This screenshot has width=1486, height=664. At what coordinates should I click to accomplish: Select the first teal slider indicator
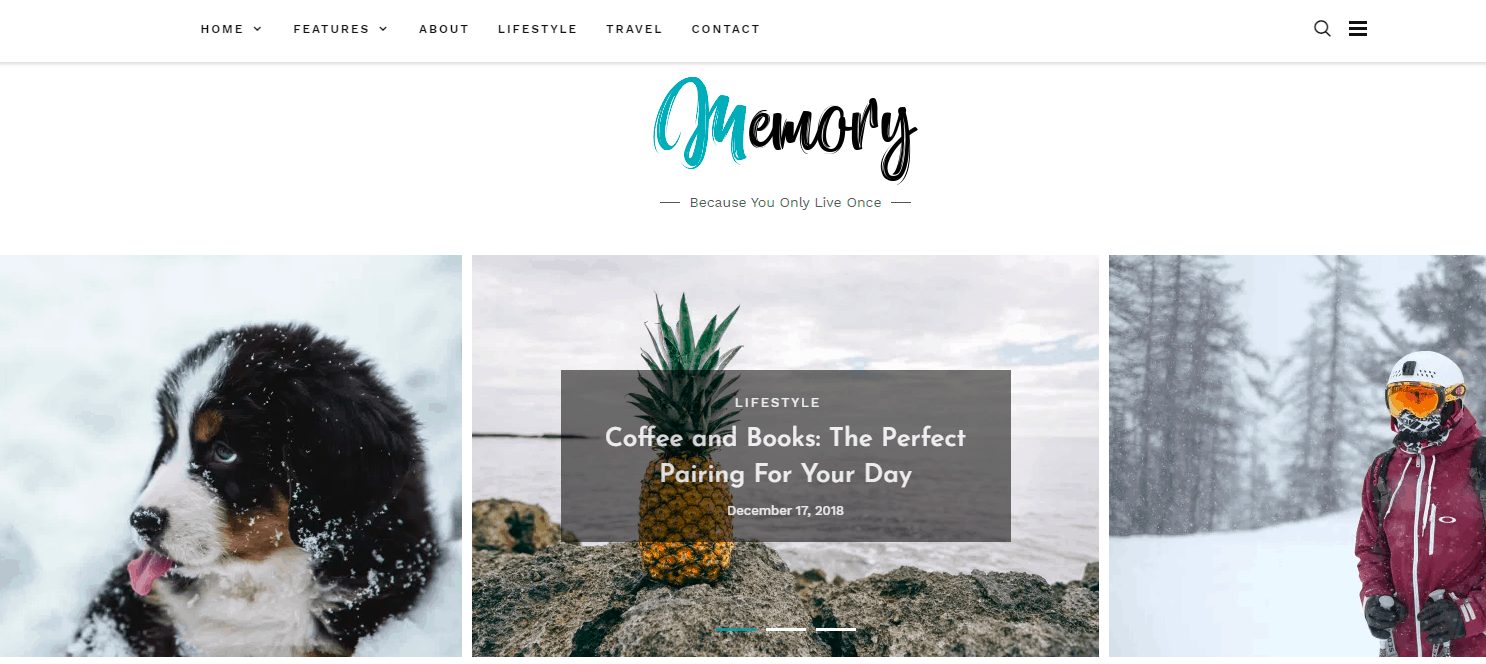click(x=736, y=629)
